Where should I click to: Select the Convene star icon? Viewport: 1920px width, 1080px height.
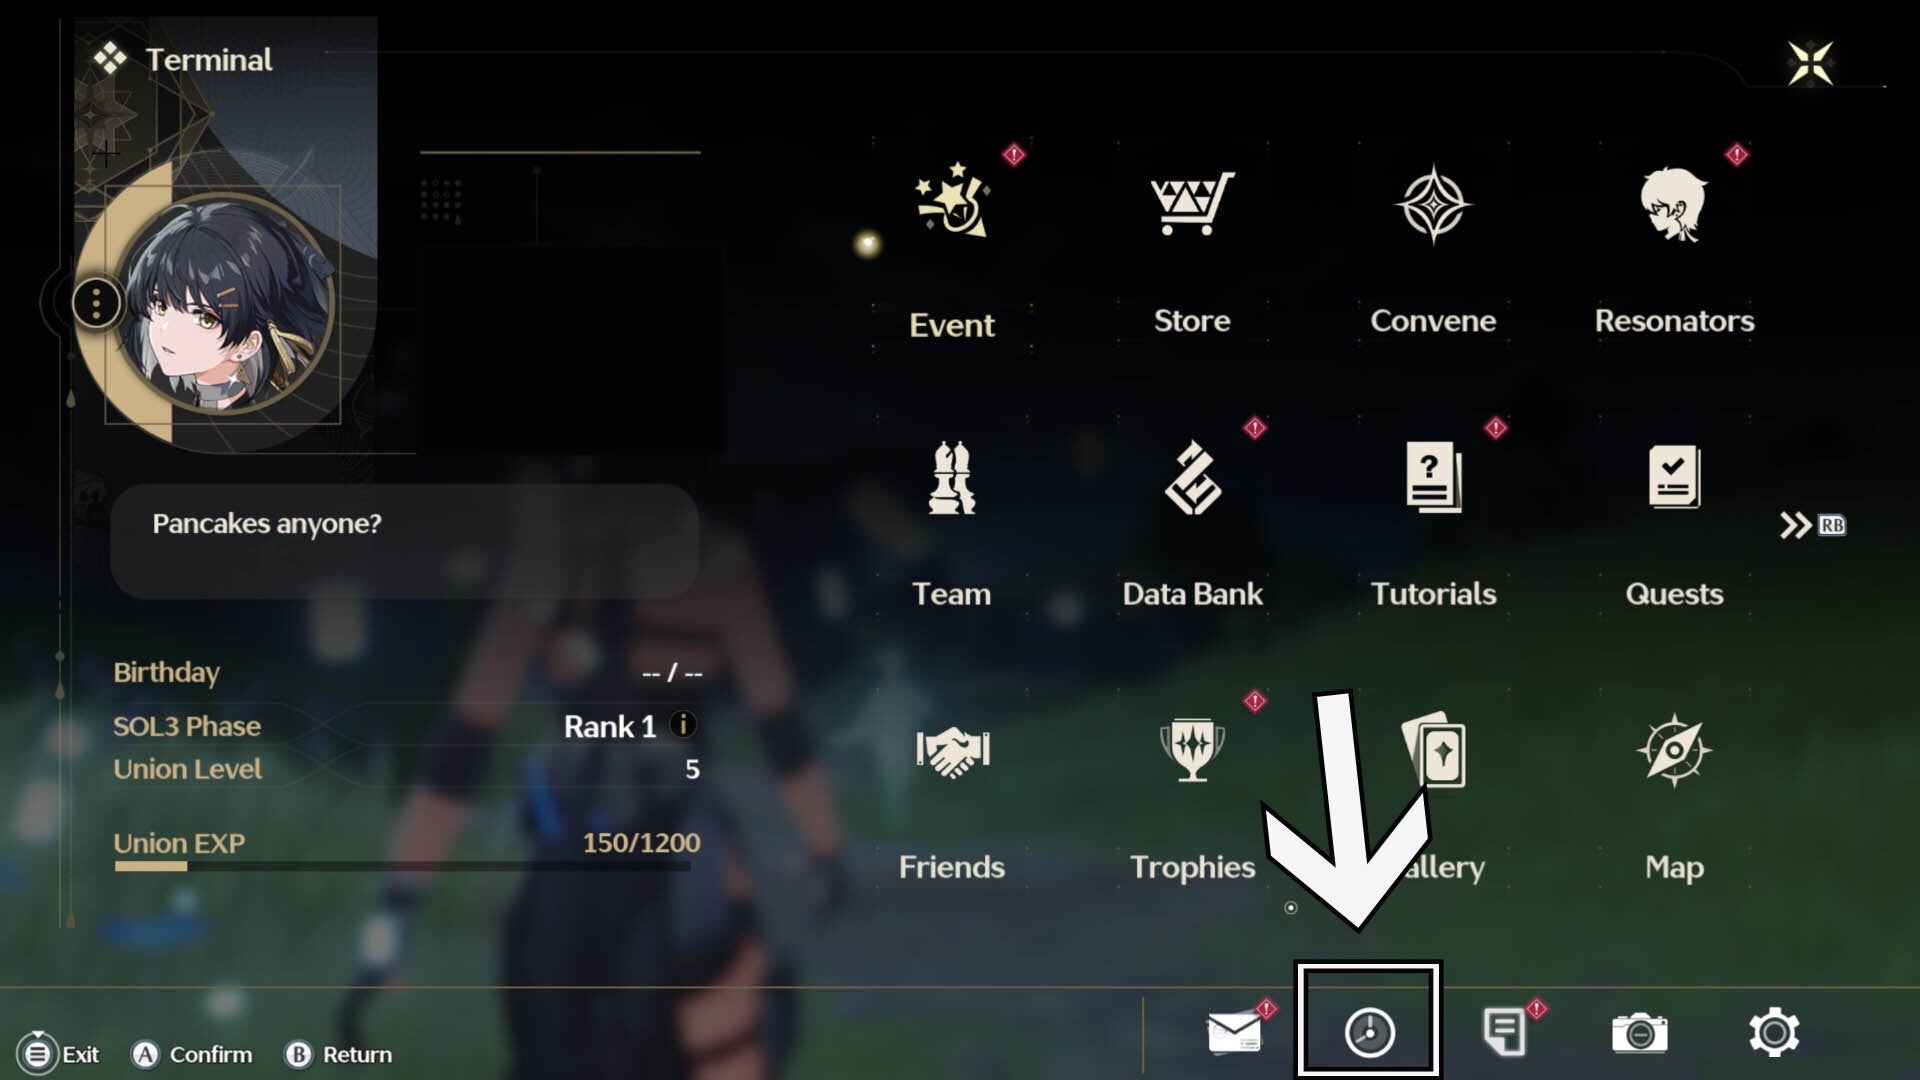click(1433, 204)
